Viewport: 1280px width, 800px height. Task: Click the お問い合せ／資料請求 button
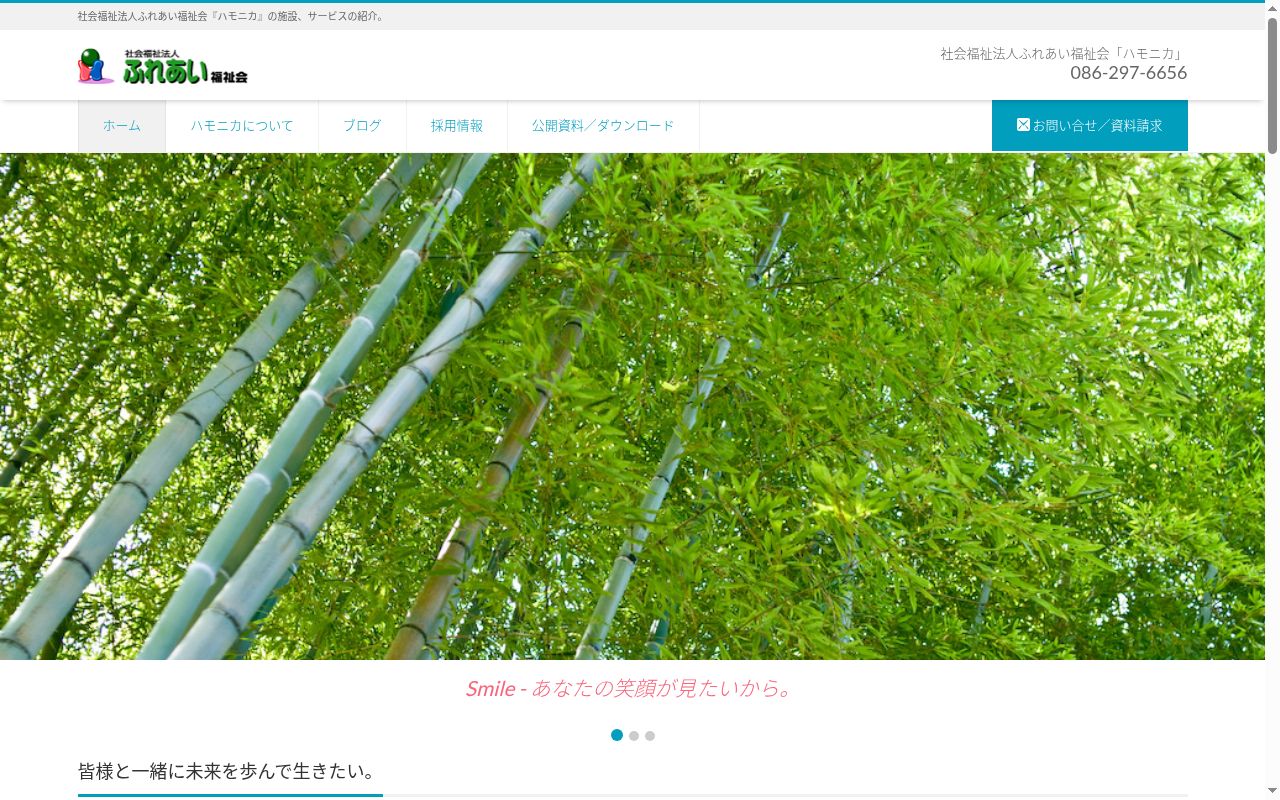point(1090,126)
